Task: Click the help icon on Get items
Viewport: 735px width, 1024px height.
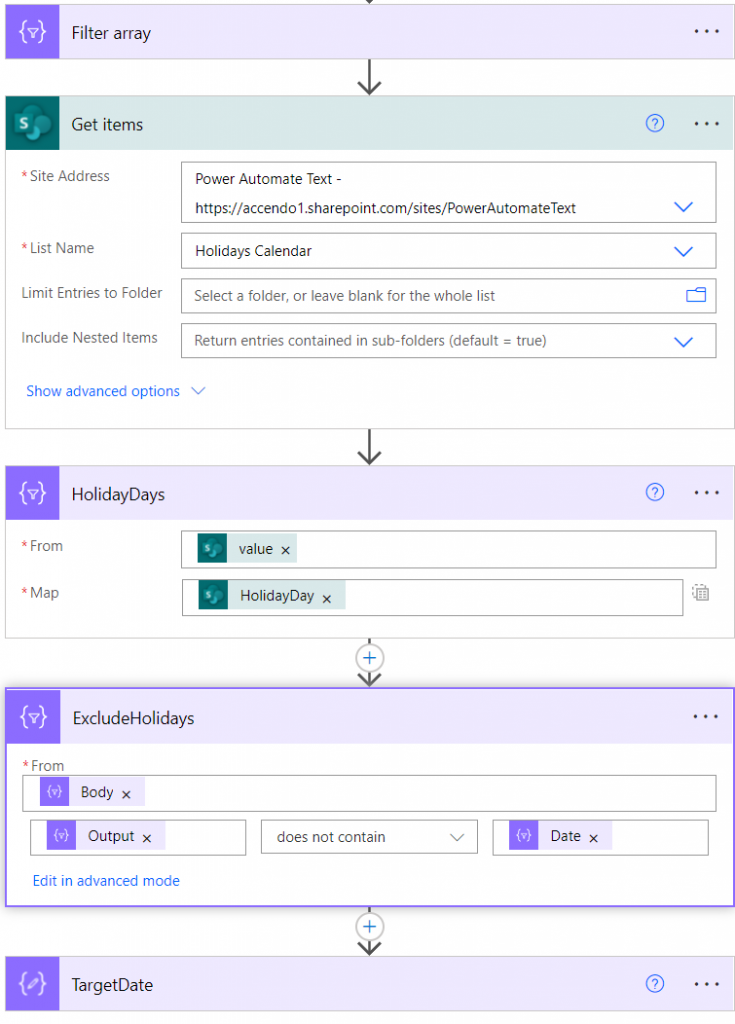Action: 655,123
